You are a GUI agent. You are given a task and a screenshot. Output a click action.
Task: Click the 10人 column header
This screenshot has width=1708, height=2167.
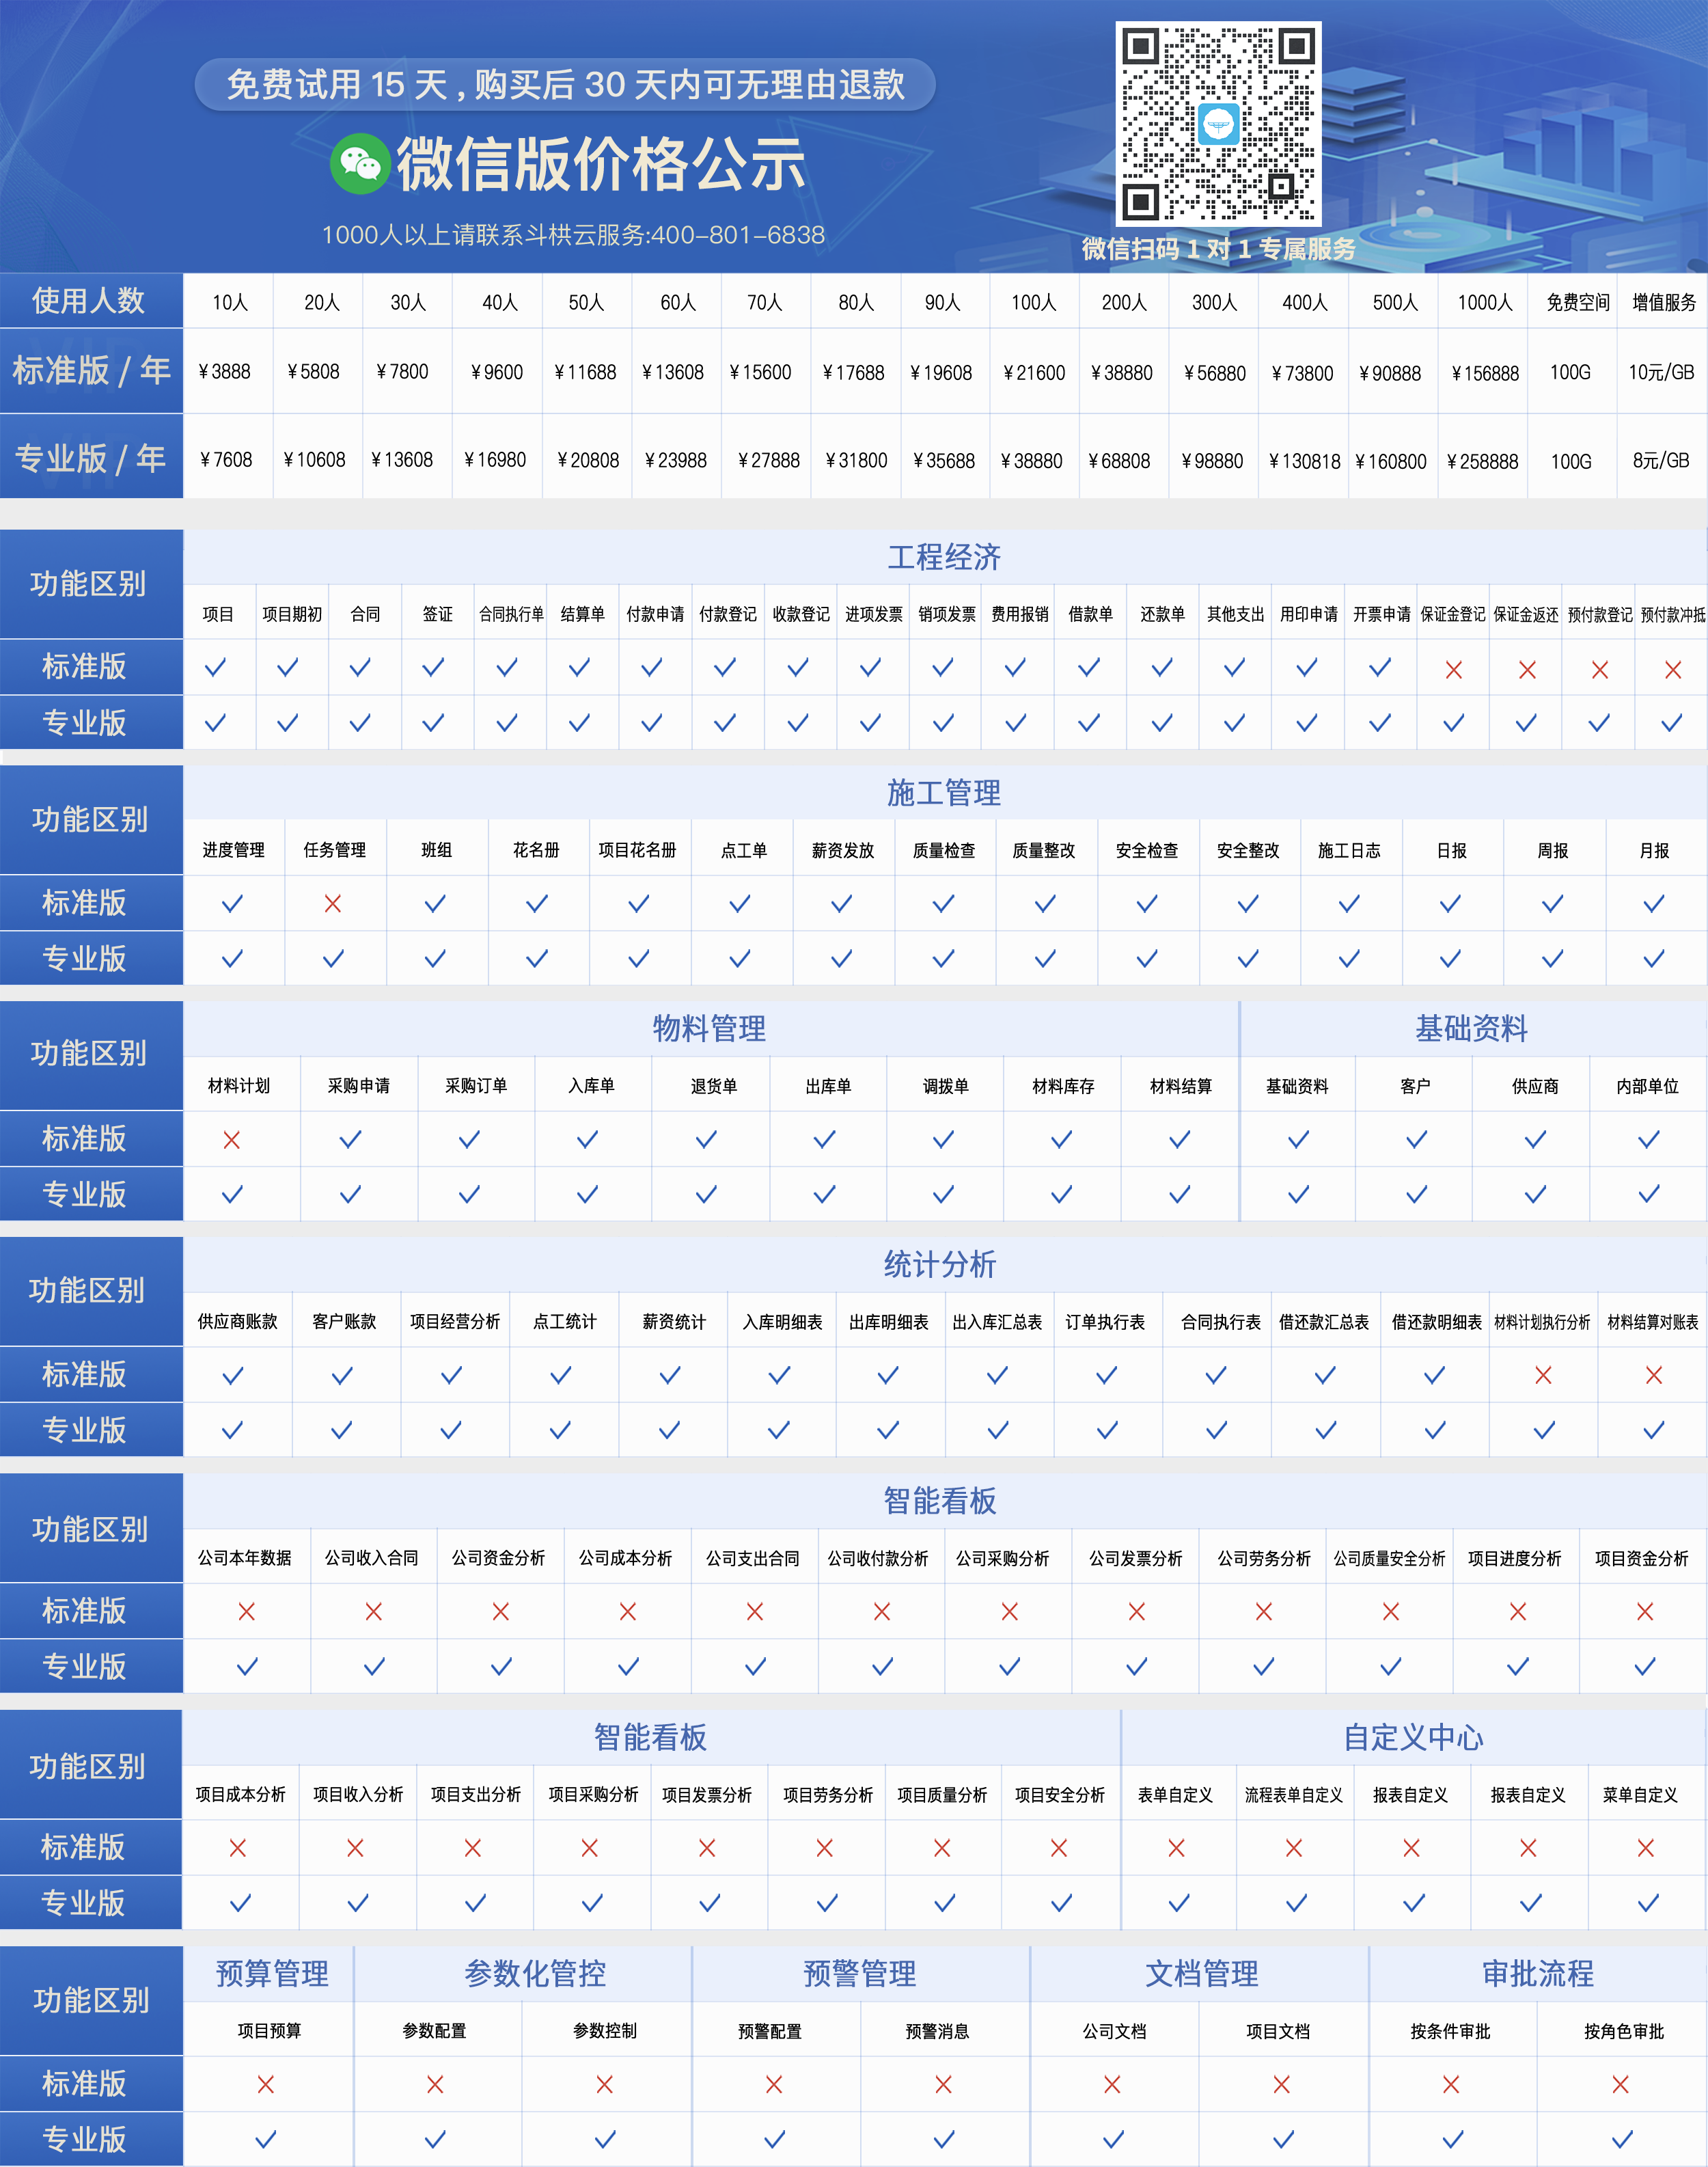(229, 302)
